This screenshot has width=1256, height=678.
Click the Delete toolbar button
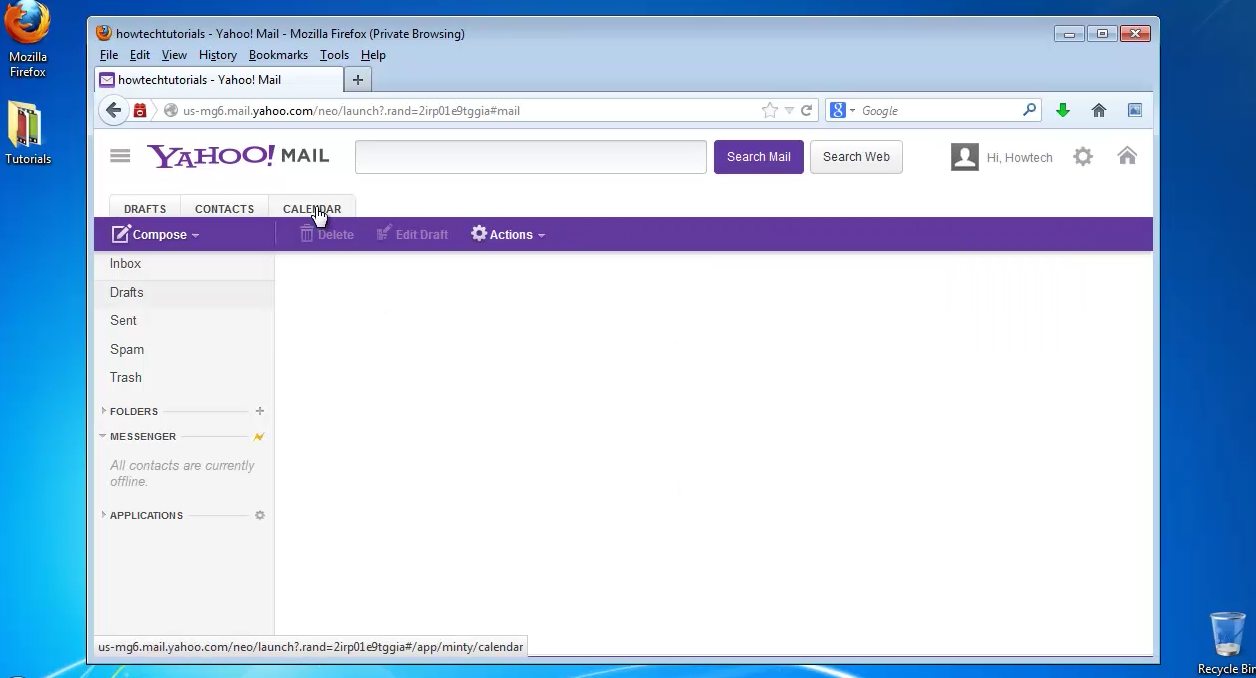tap(326, 234)
